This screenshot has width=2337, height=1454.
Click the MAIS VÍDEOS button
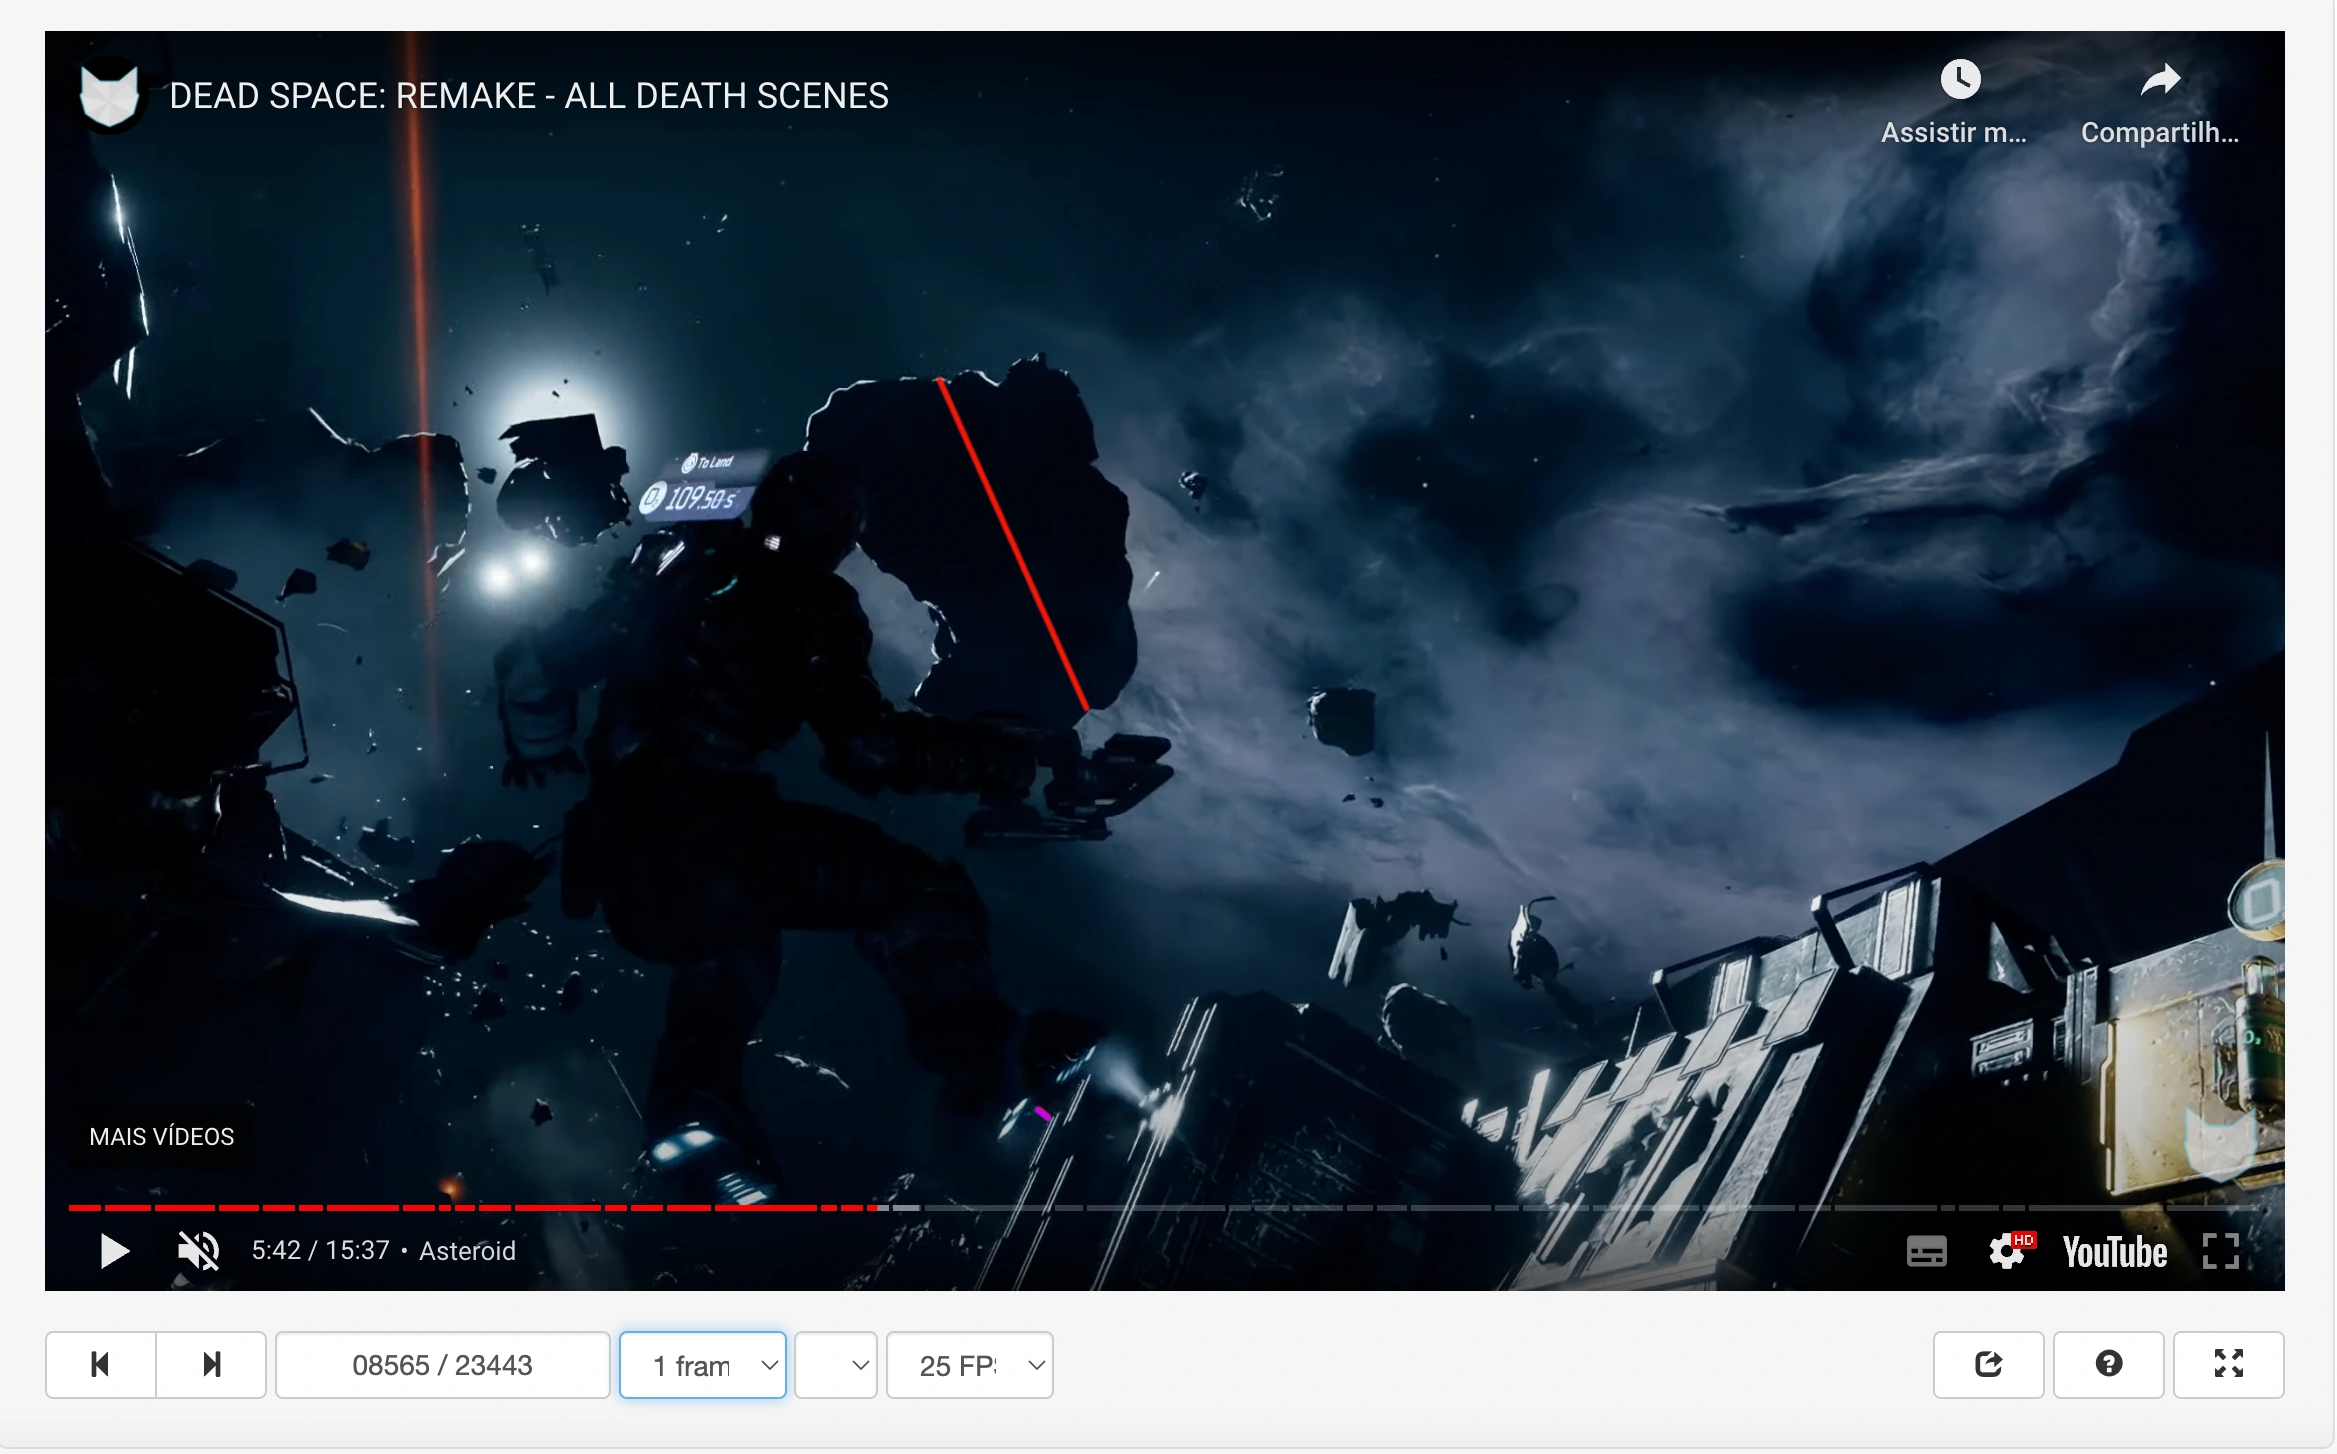pos(161,1137)
